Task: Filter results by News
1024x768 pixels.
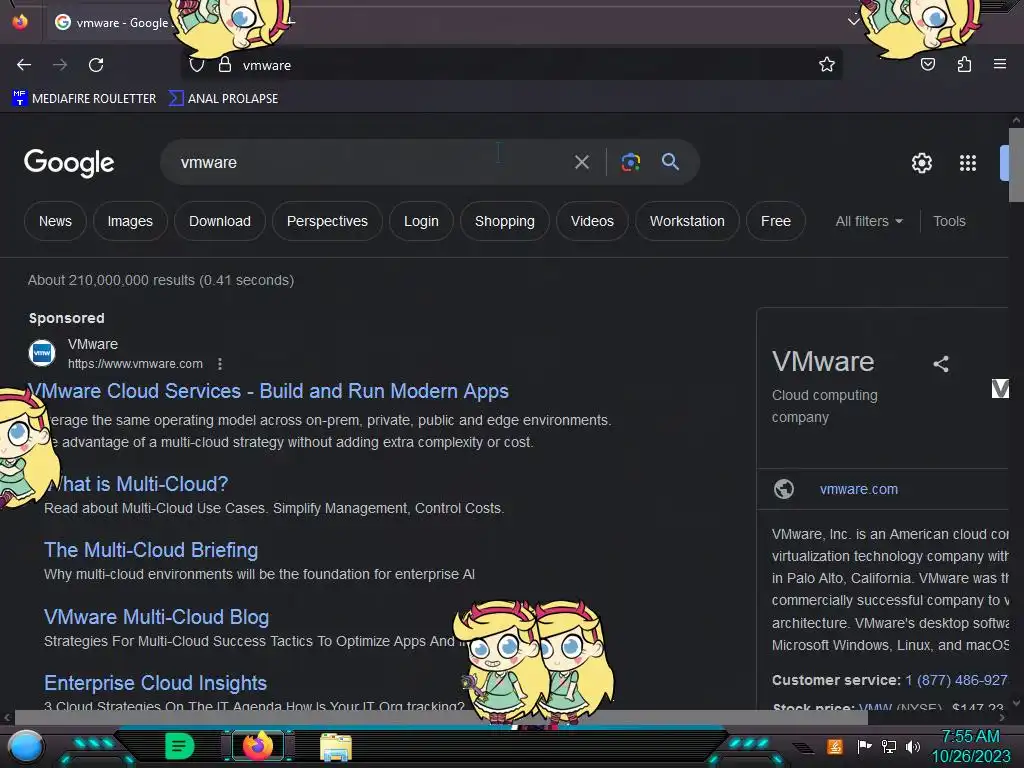Action: coord(56,221)
